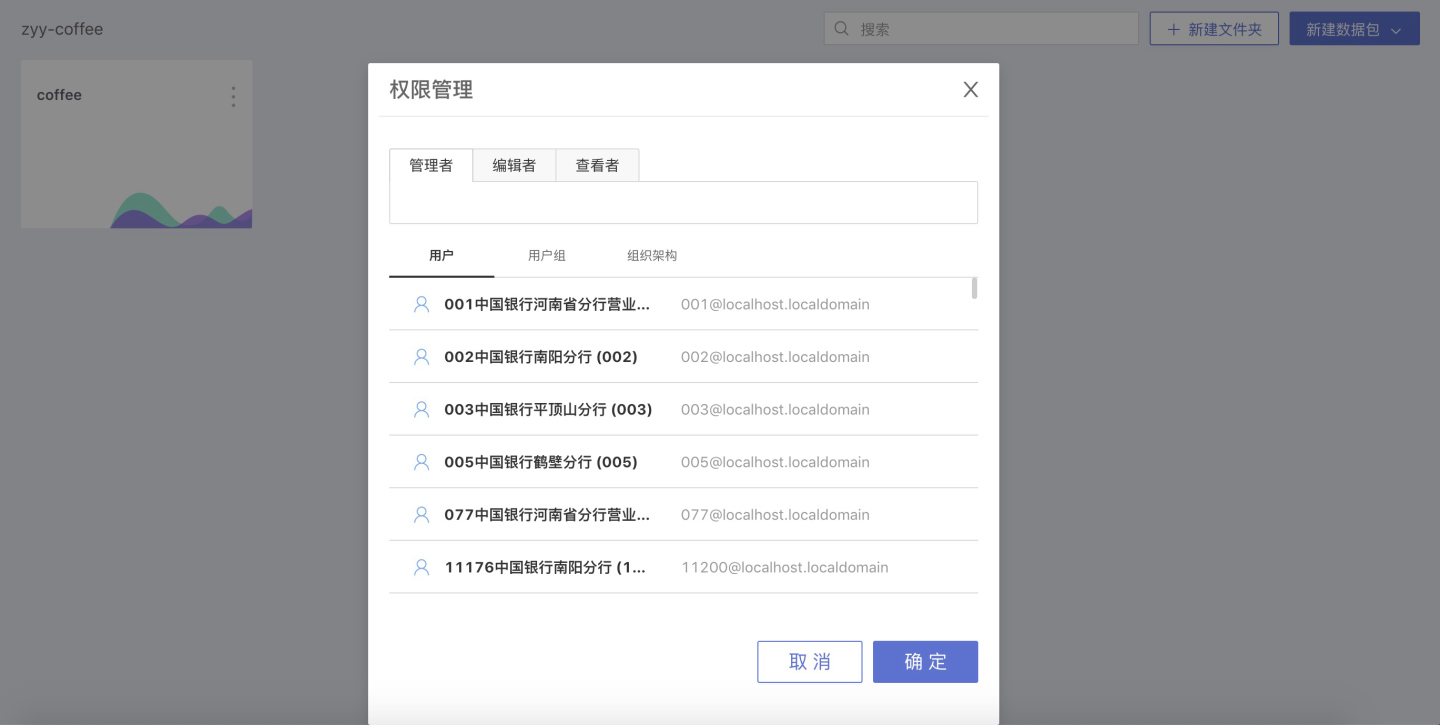Open the 组织架构 list tab
Image resolution: width=1440 pixels, height=725 pixels.
(652, 256)
